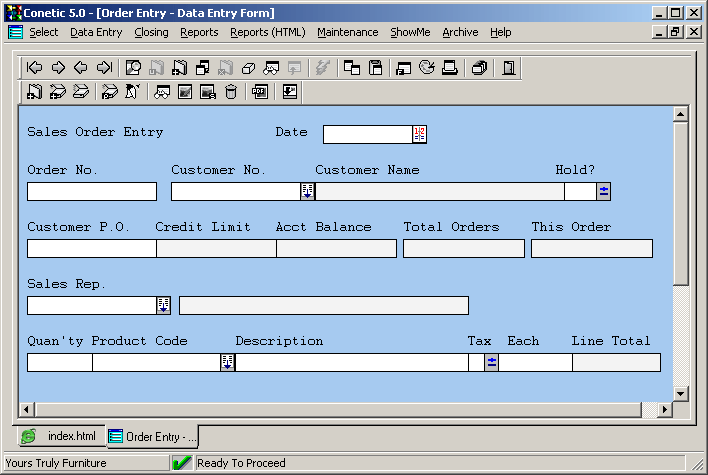Click the exit door icon
708x475 pixels.
pos(509,68)
